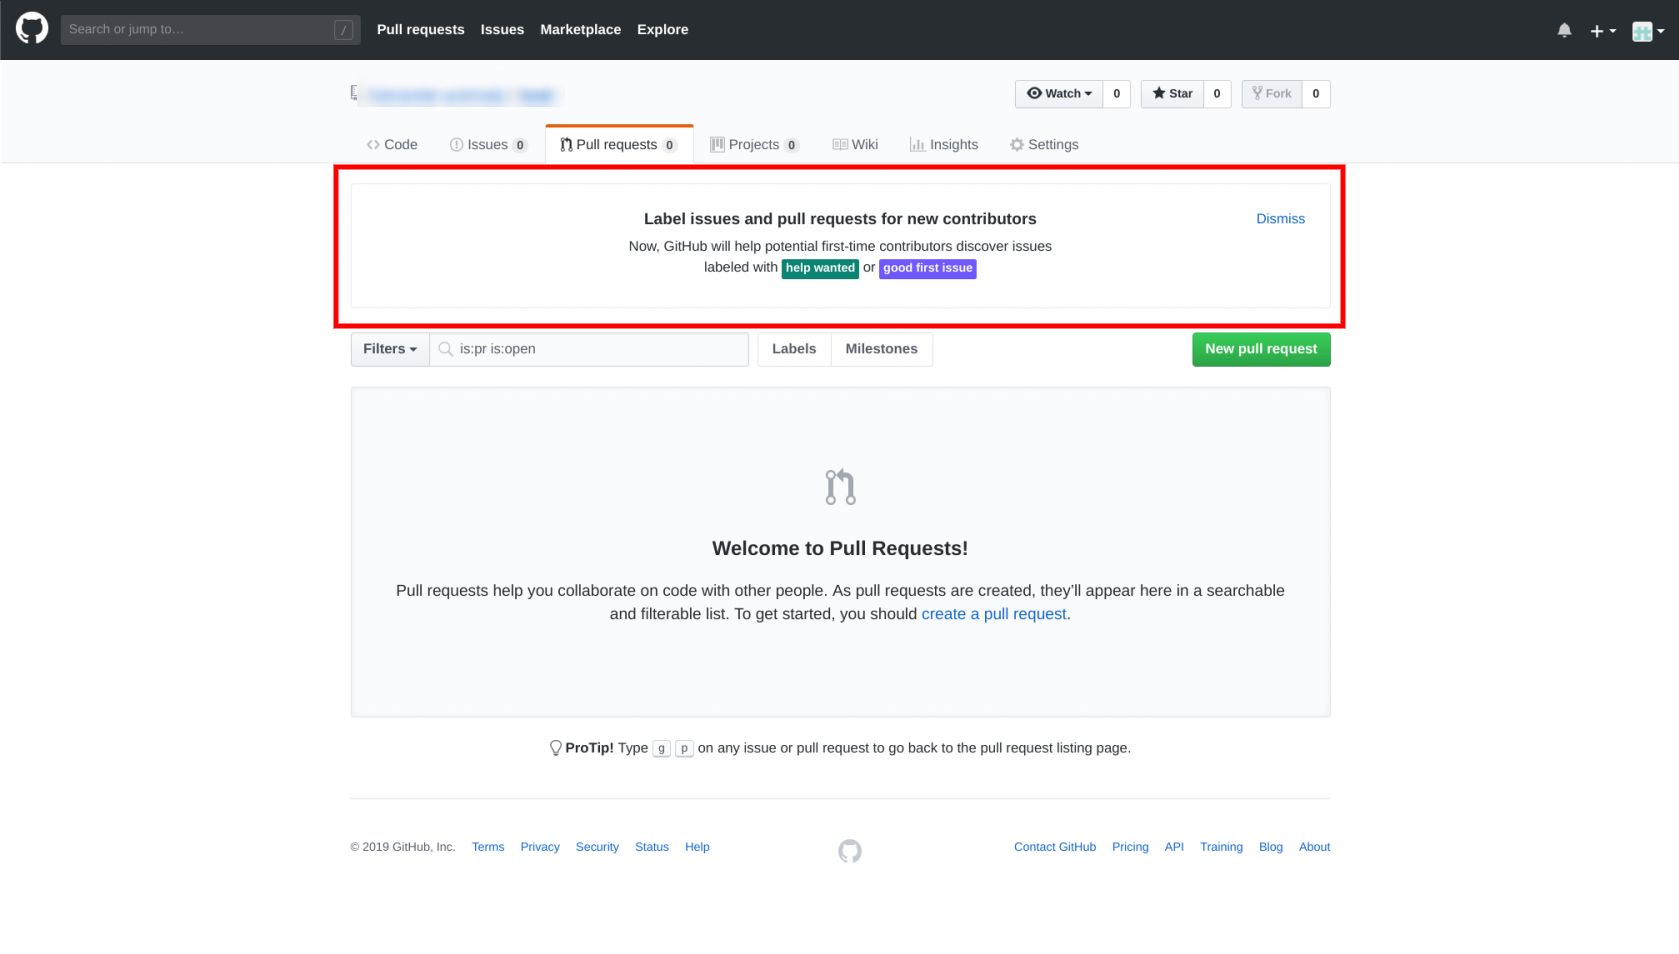The height and width of the screenshot is (954, 1679).
Task: Open Marketplace in top navigation
Action: point(580,29)
